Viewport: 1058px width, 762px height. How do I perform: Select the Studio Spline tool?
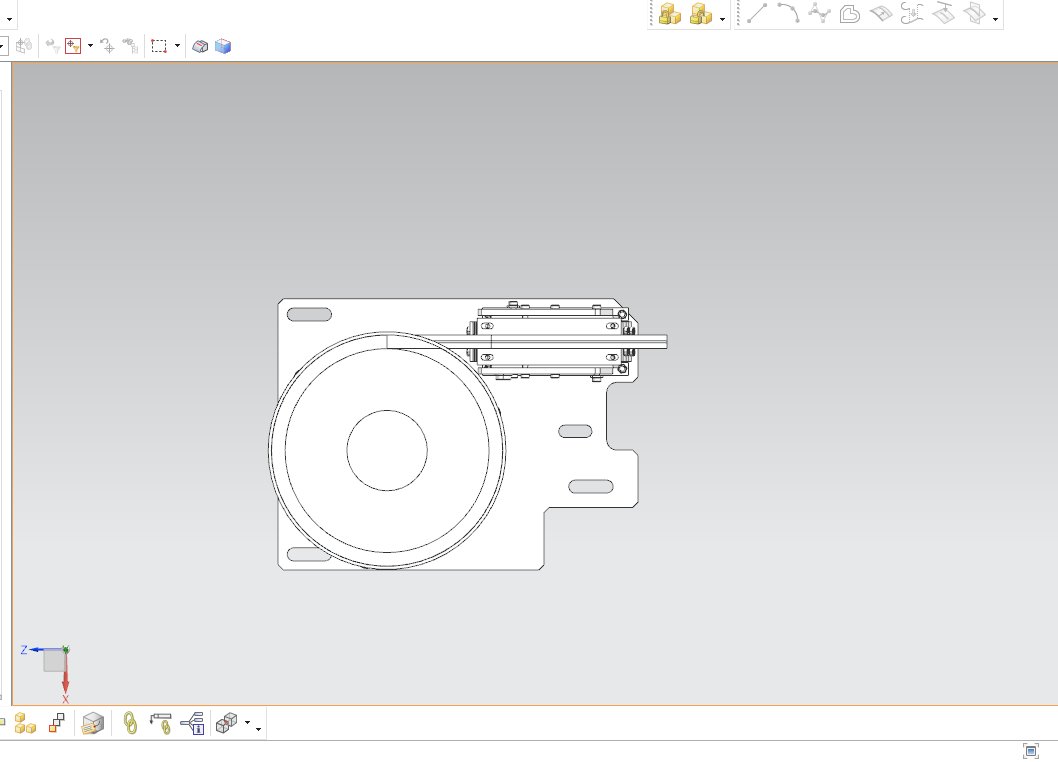pos(819,13)
